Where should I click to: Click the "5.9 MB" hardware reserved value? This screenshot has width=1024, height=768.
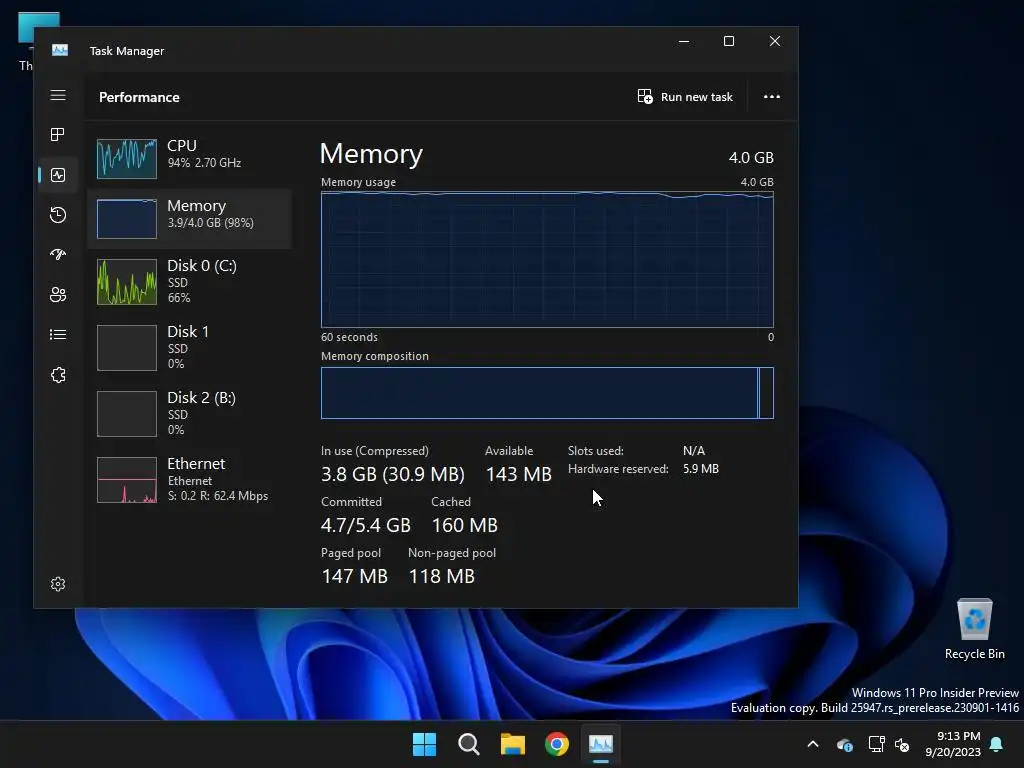pos(701,469)
